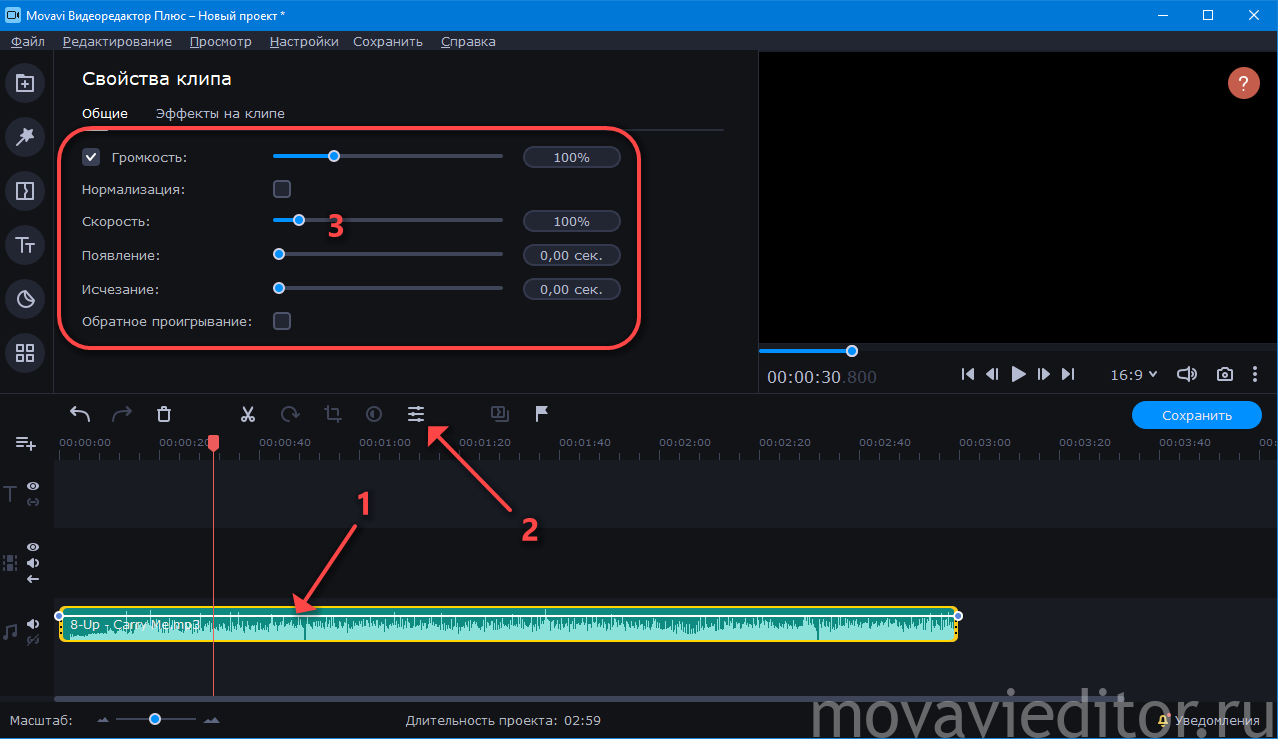Uncheck the Громкость checkbox
Screen dimensions: 1278x739
[91, 157]
